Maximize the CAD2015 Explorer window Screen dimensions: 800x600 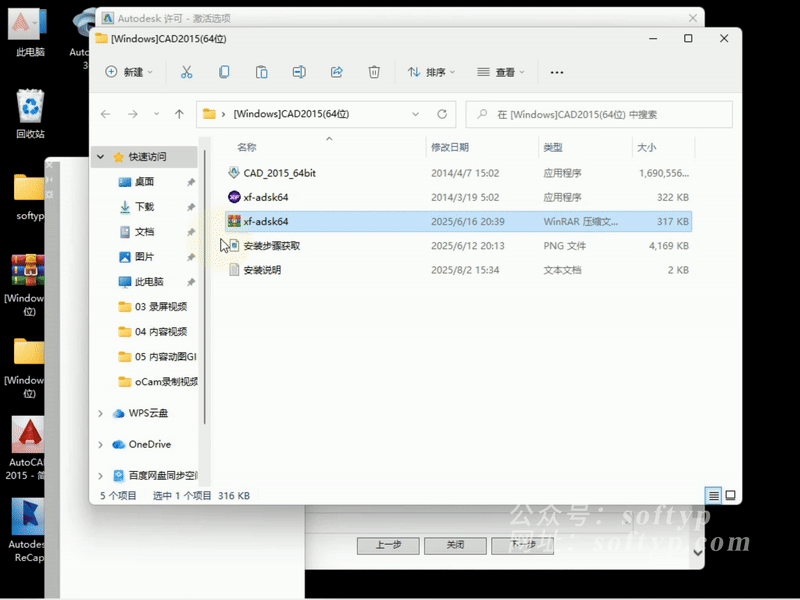coord(688,38)
